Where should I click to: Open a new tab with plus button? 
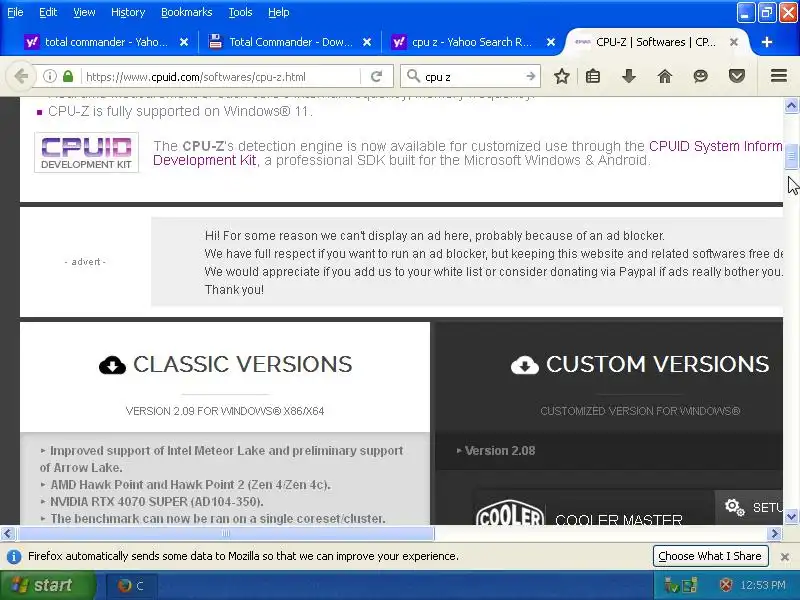click(x=767, y=42)
